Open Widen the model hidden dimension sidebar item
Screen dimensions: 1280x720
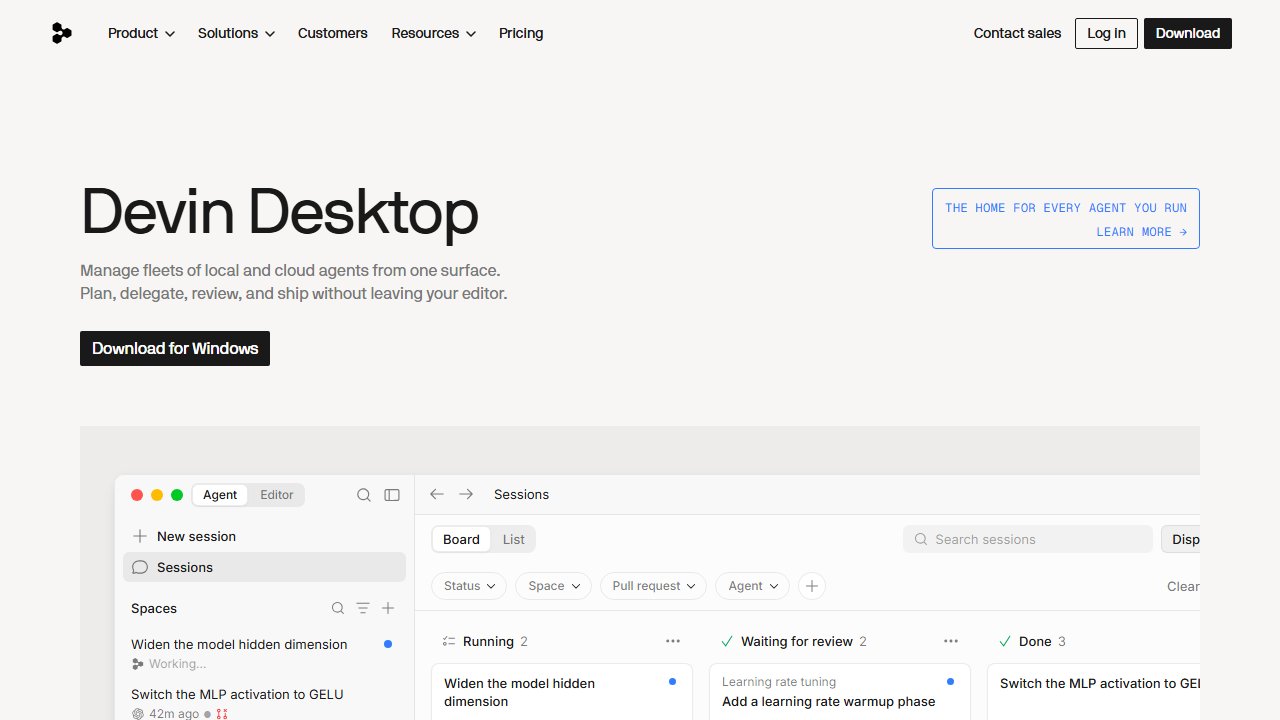click(264, 653)
